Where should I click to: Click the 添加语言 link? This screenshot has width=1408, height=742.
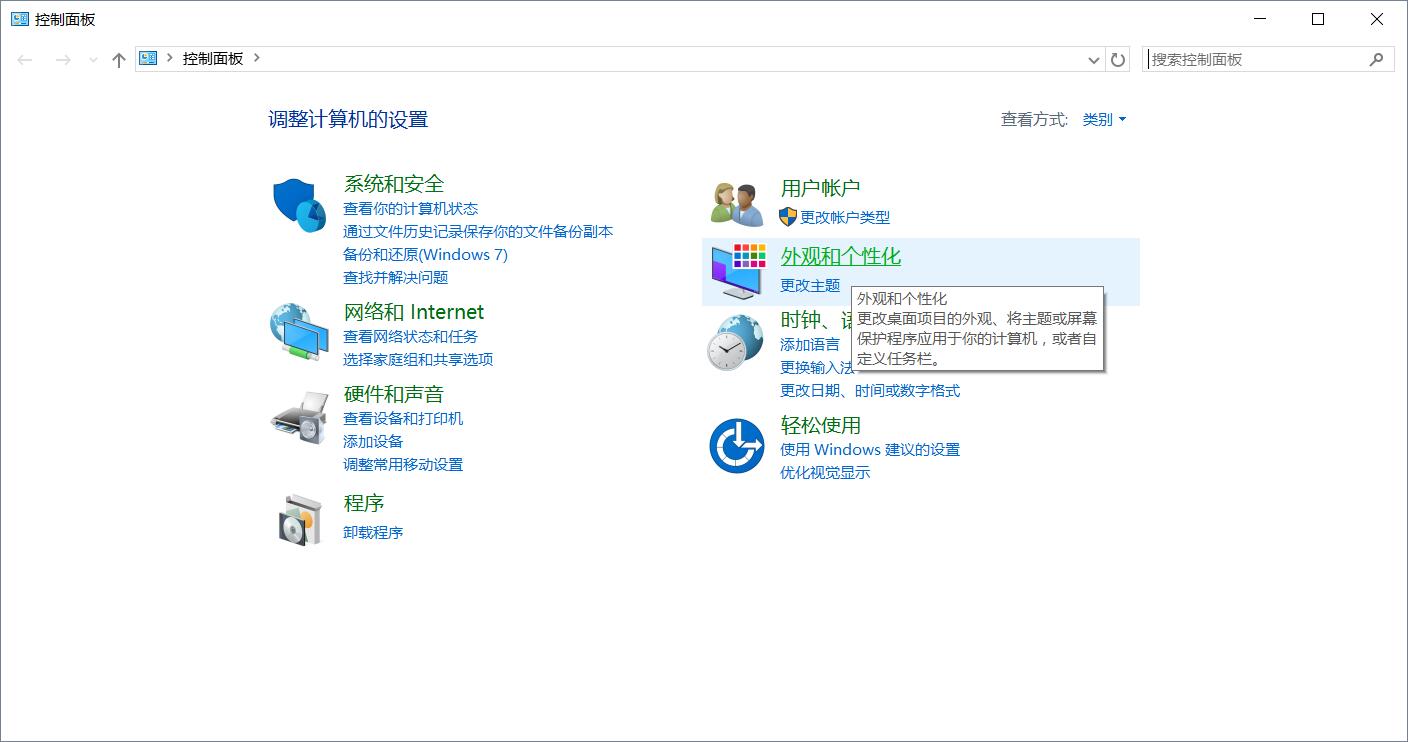[x=810, y=344]
